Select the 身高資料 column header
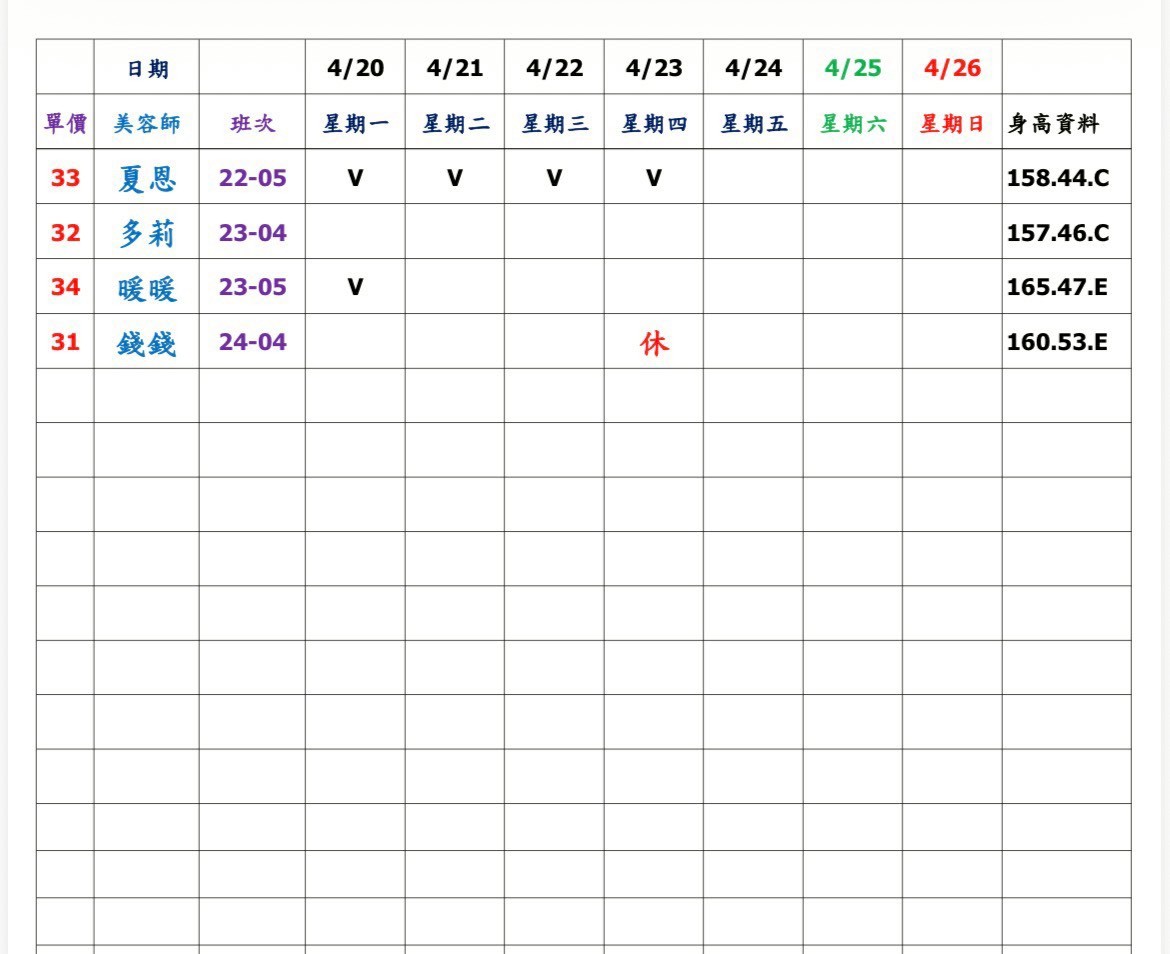The height and width of the screenshot is (954, 1170). [1053, 124]
